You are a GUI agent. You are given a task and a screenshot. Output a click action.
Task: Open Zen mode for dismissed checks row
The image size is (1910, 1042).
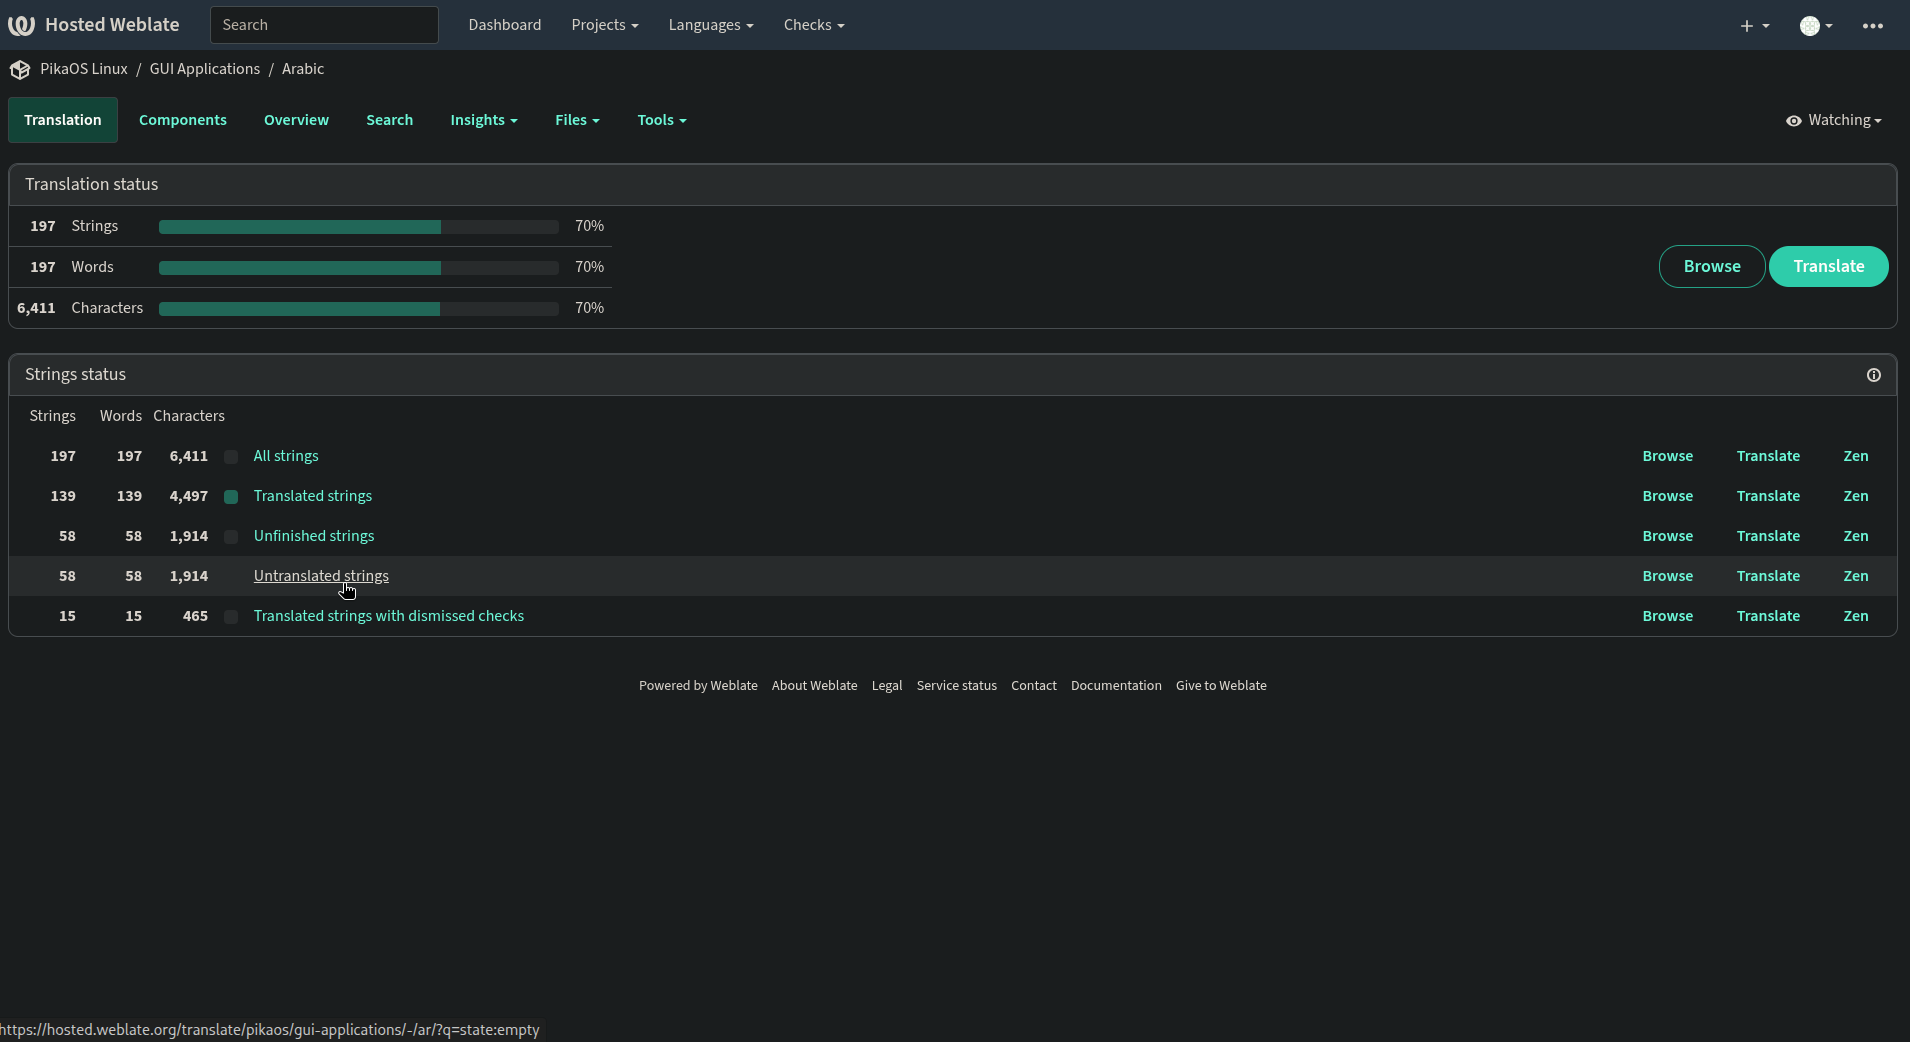pos(1856,616)
